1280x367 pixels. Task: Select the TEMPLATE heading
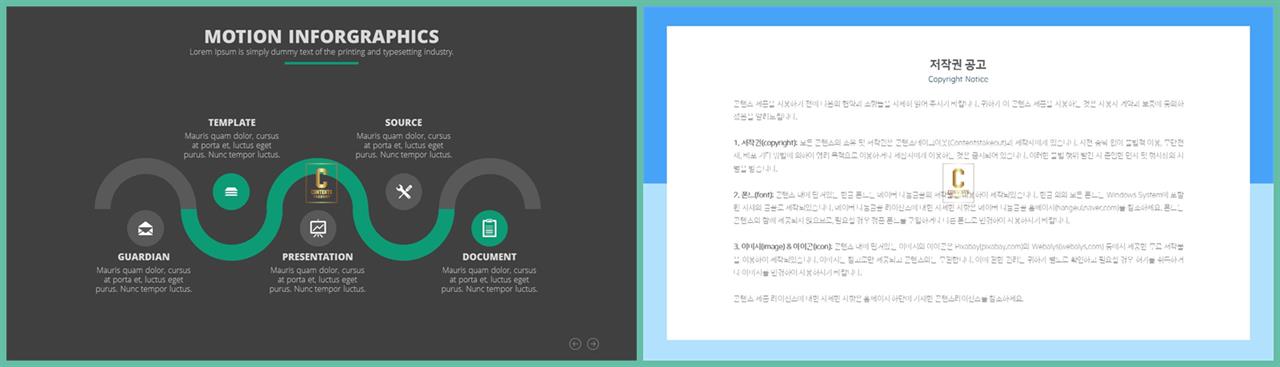point(232,122)
